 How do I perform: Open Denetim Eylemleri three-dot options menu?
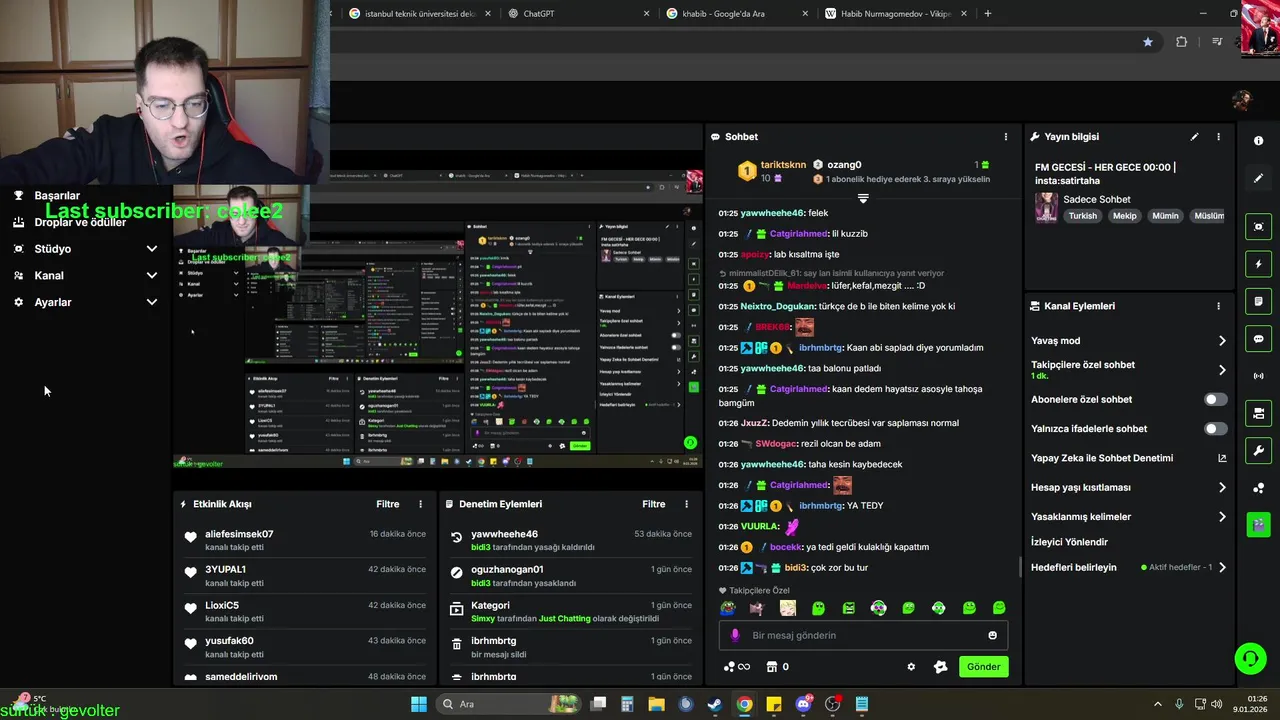686,504
